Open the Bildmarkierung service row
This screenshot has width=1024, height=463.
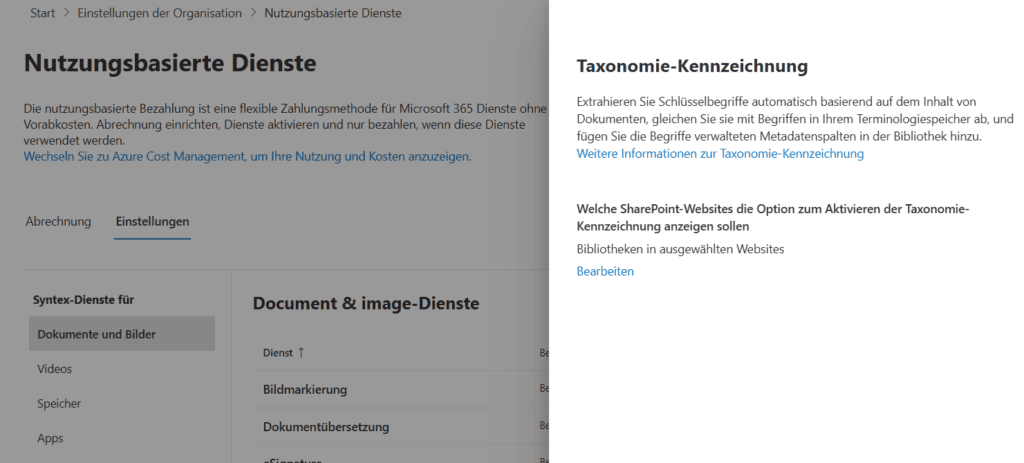click(x=304, y=389)
